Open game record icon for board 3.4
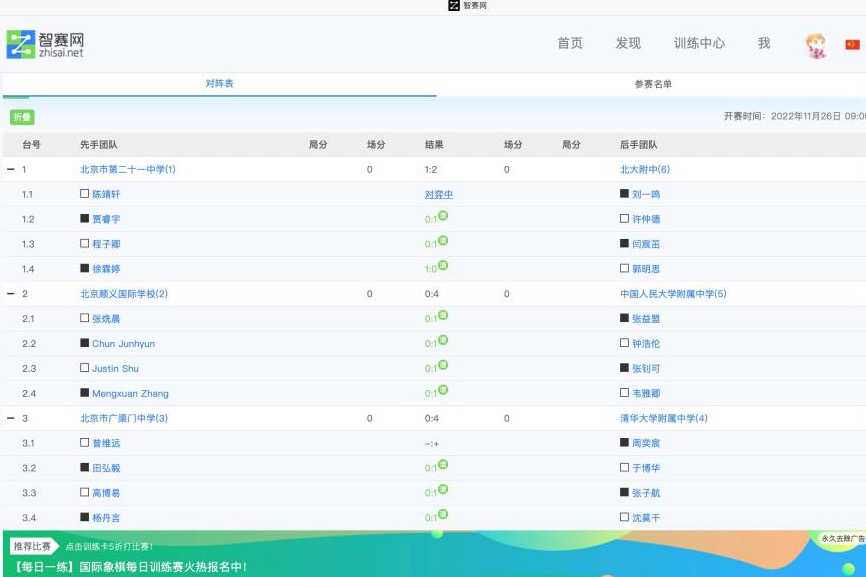Image resolution: width=866 pixels, height=577 pixels. [442, 515]
